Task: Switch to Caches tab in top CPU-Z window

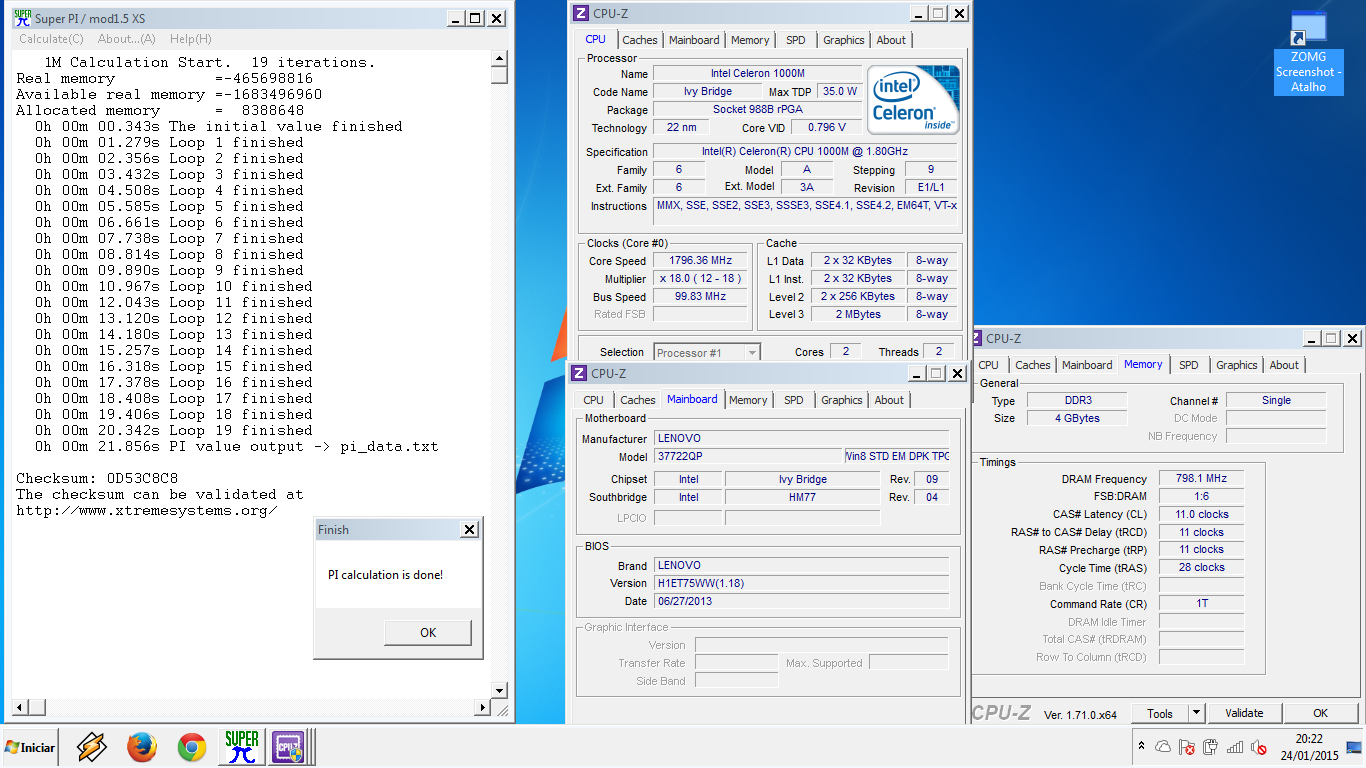Action: [640, 40]
